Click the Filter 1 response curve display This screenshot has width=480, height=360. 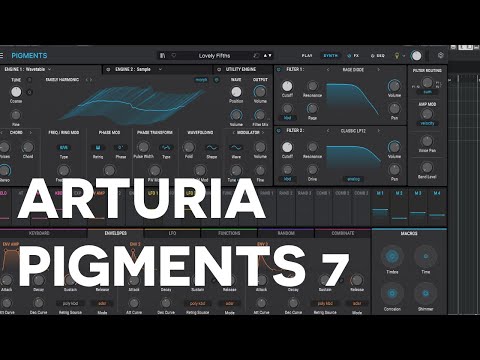coord(353,99)
